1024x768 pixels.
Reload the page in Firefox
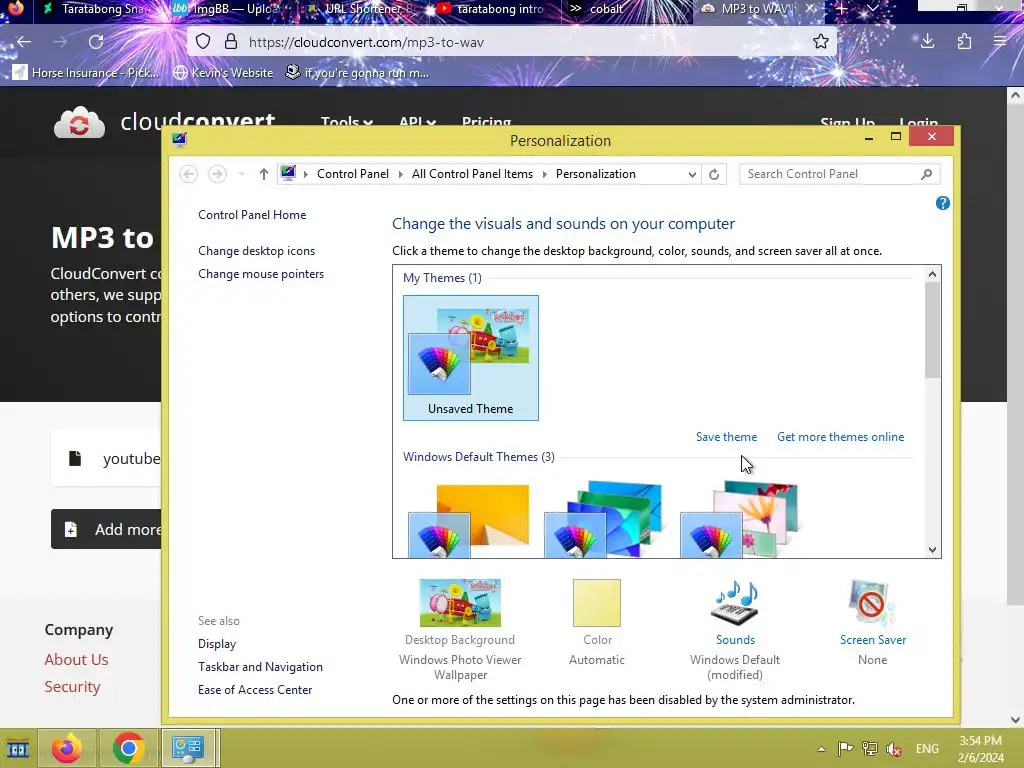[x=96, y=42]
